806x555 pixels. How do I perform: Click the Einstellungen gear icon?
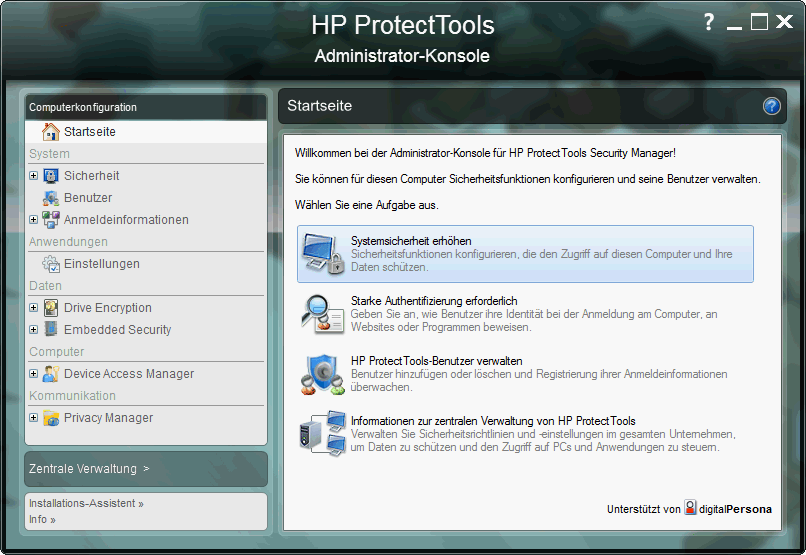50,264
